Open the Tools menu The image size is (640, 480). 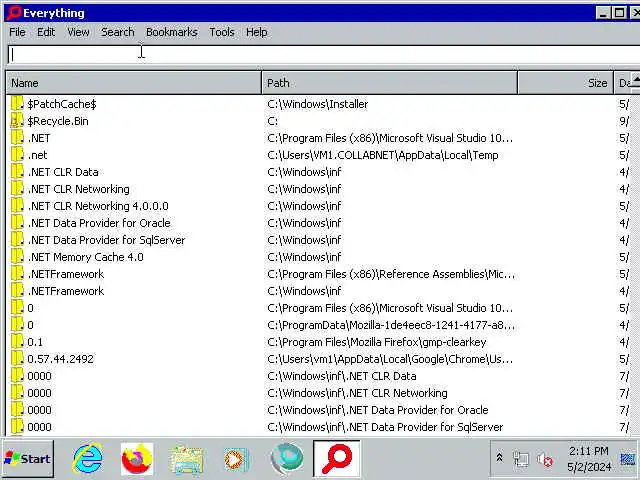[222, 32]
